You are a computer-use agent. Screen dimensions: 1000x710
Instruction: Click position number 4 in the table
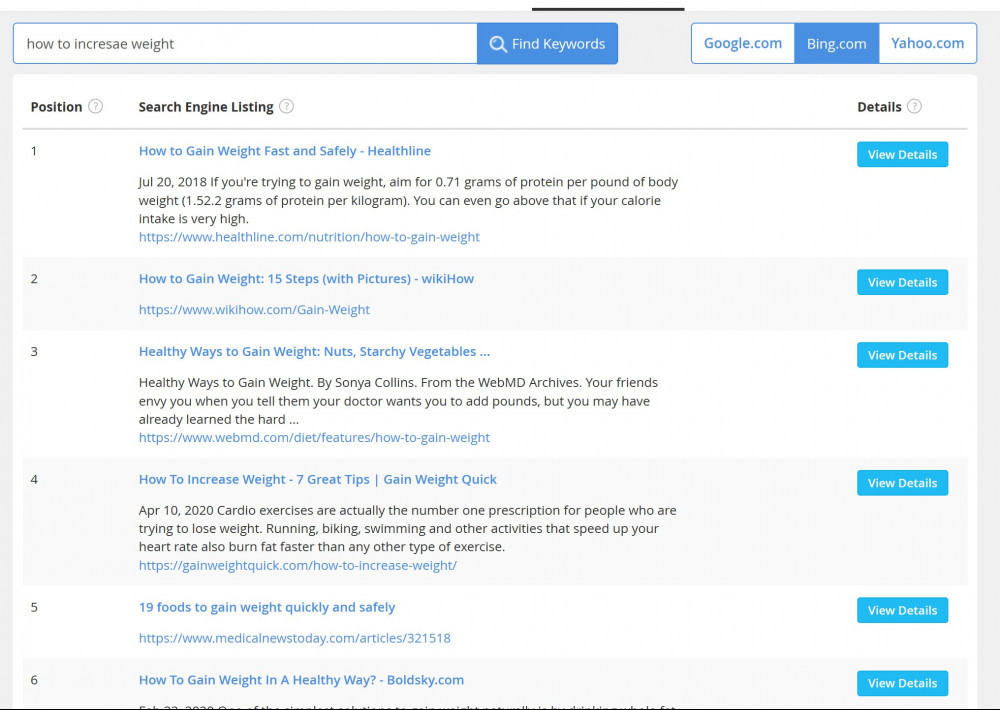[x=34, y=480]
